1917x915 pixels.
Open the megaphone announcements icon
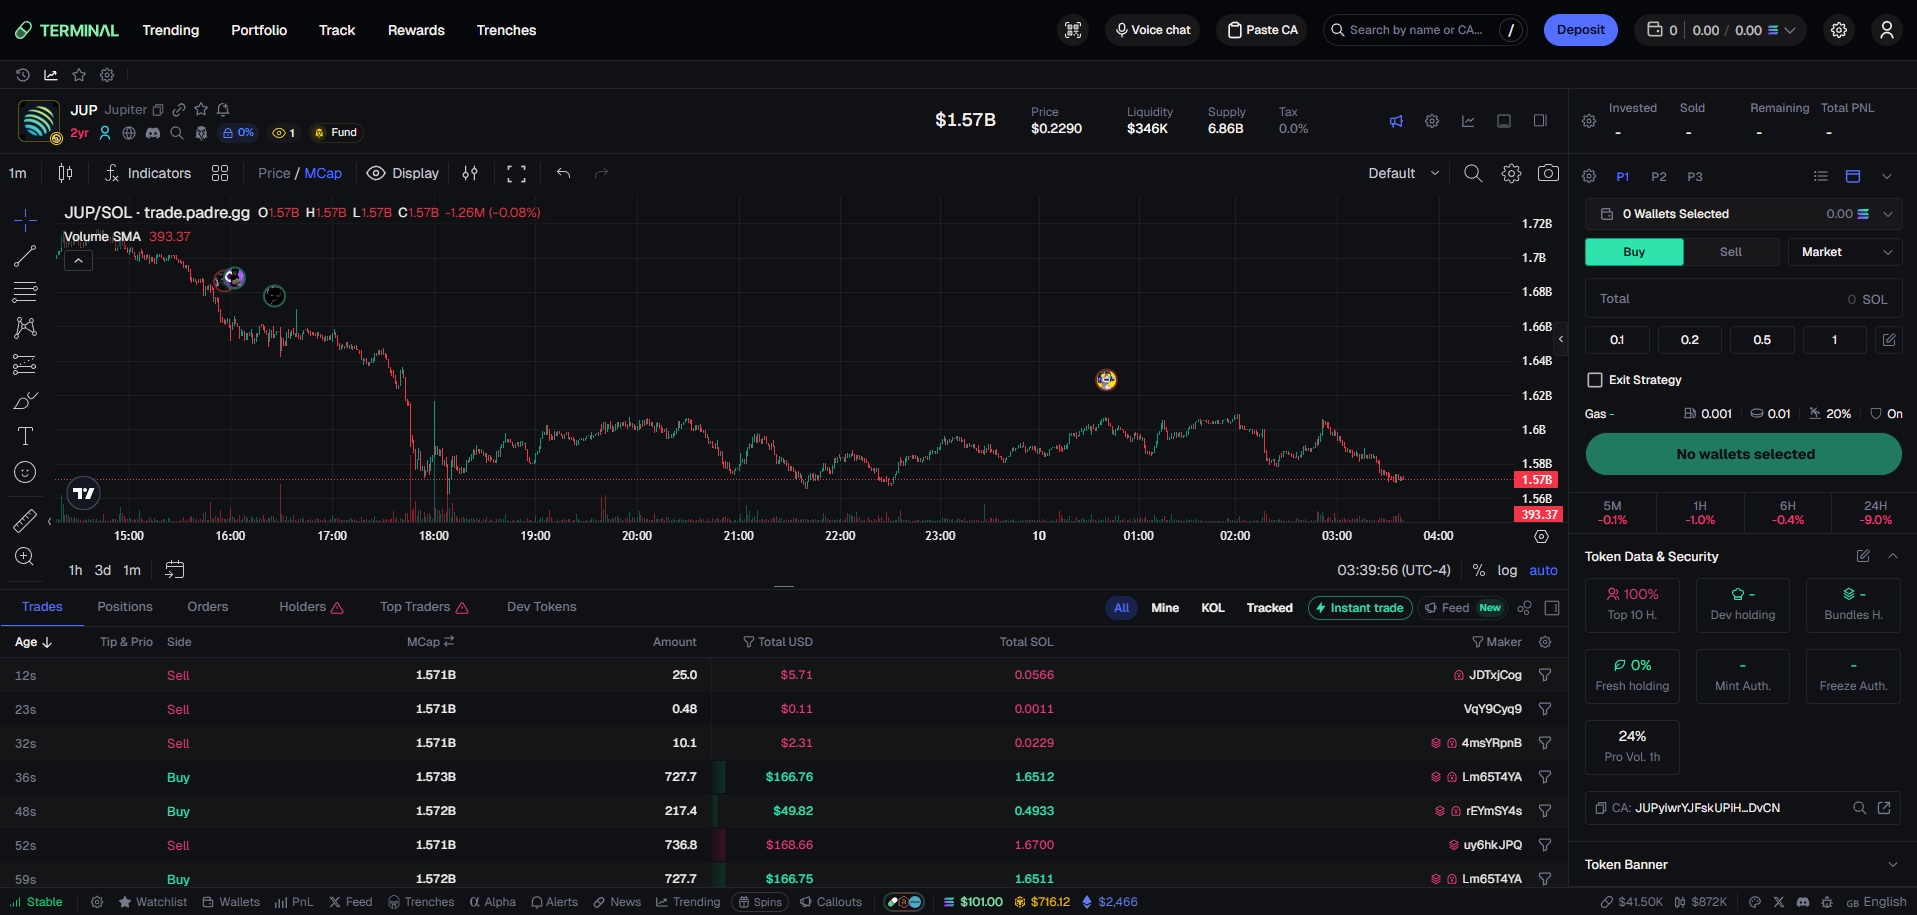tap(1396, 121)
